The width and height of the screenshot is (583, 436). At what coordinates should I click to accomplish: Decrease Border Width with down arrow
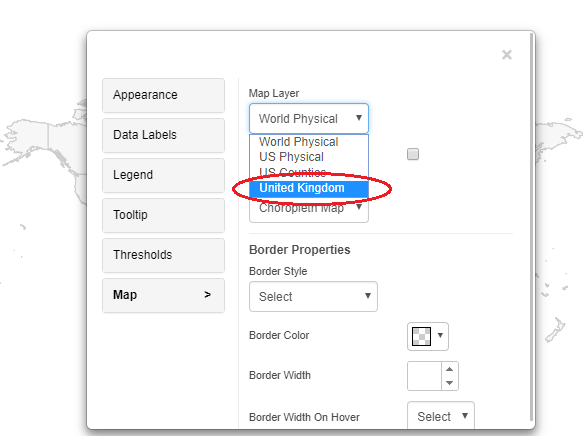point(450,383)
